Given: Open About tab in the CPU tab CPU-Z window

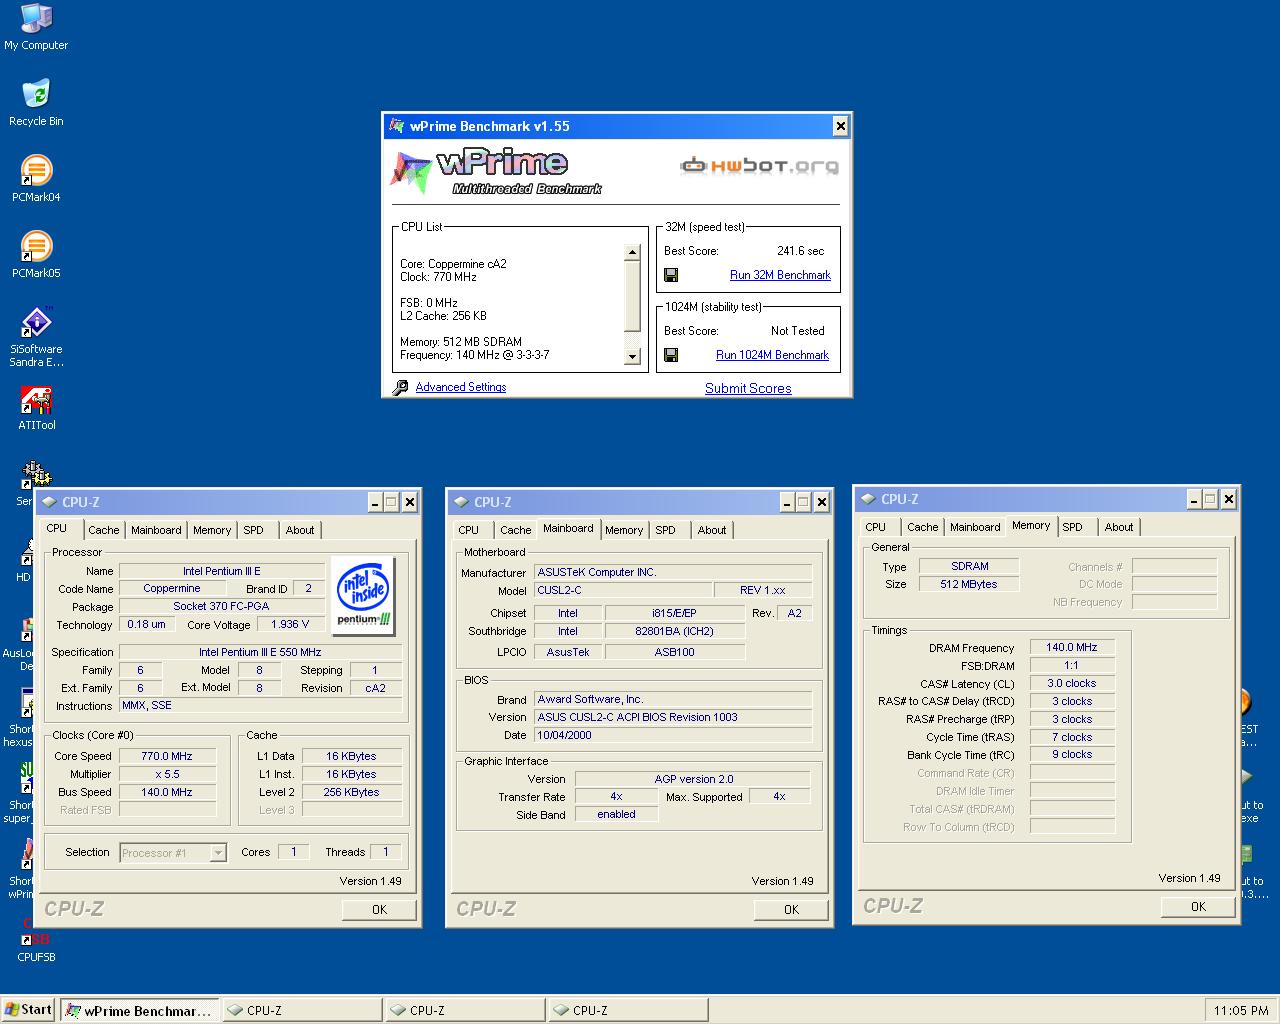Looking at the screenshot, I should (300, 530).
